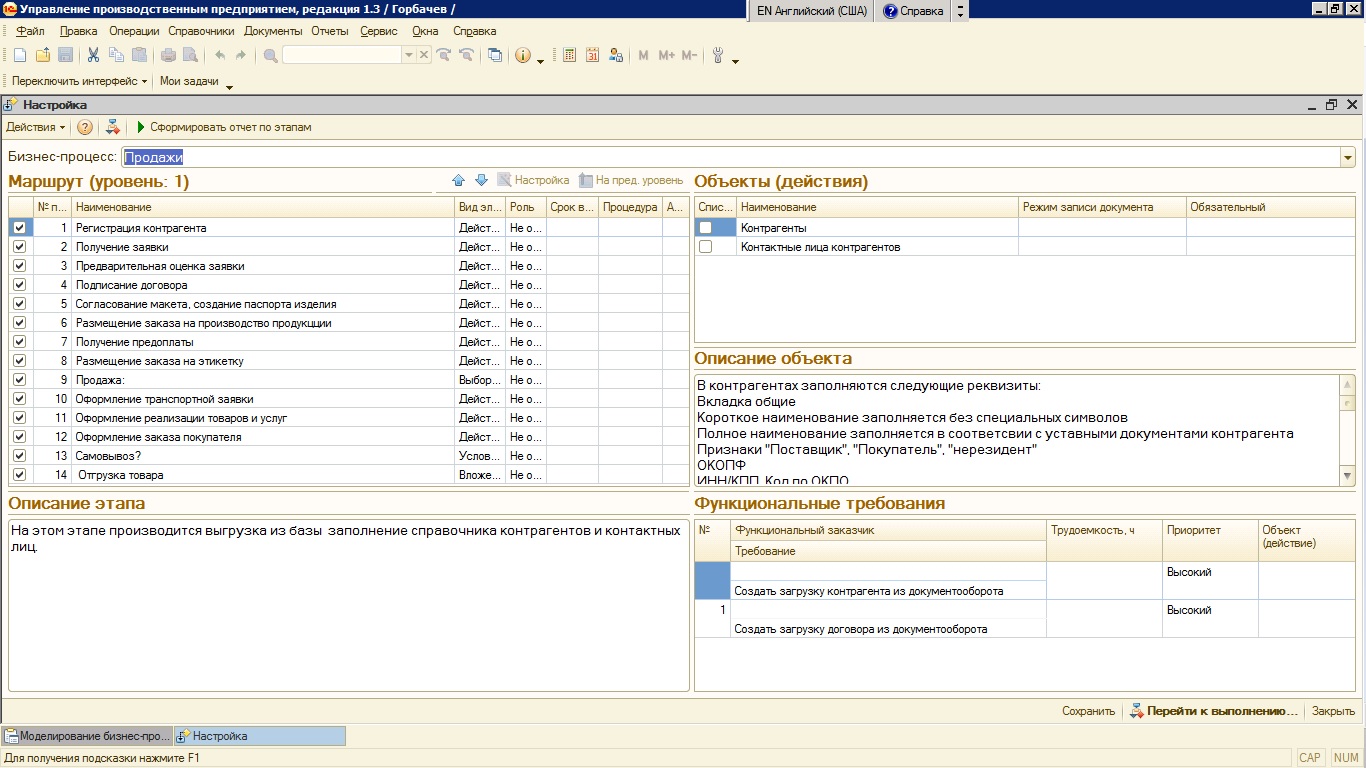
Task: Expand the Бизнес-процесс dropdown arrow
Action: (x=1348, y=157)
